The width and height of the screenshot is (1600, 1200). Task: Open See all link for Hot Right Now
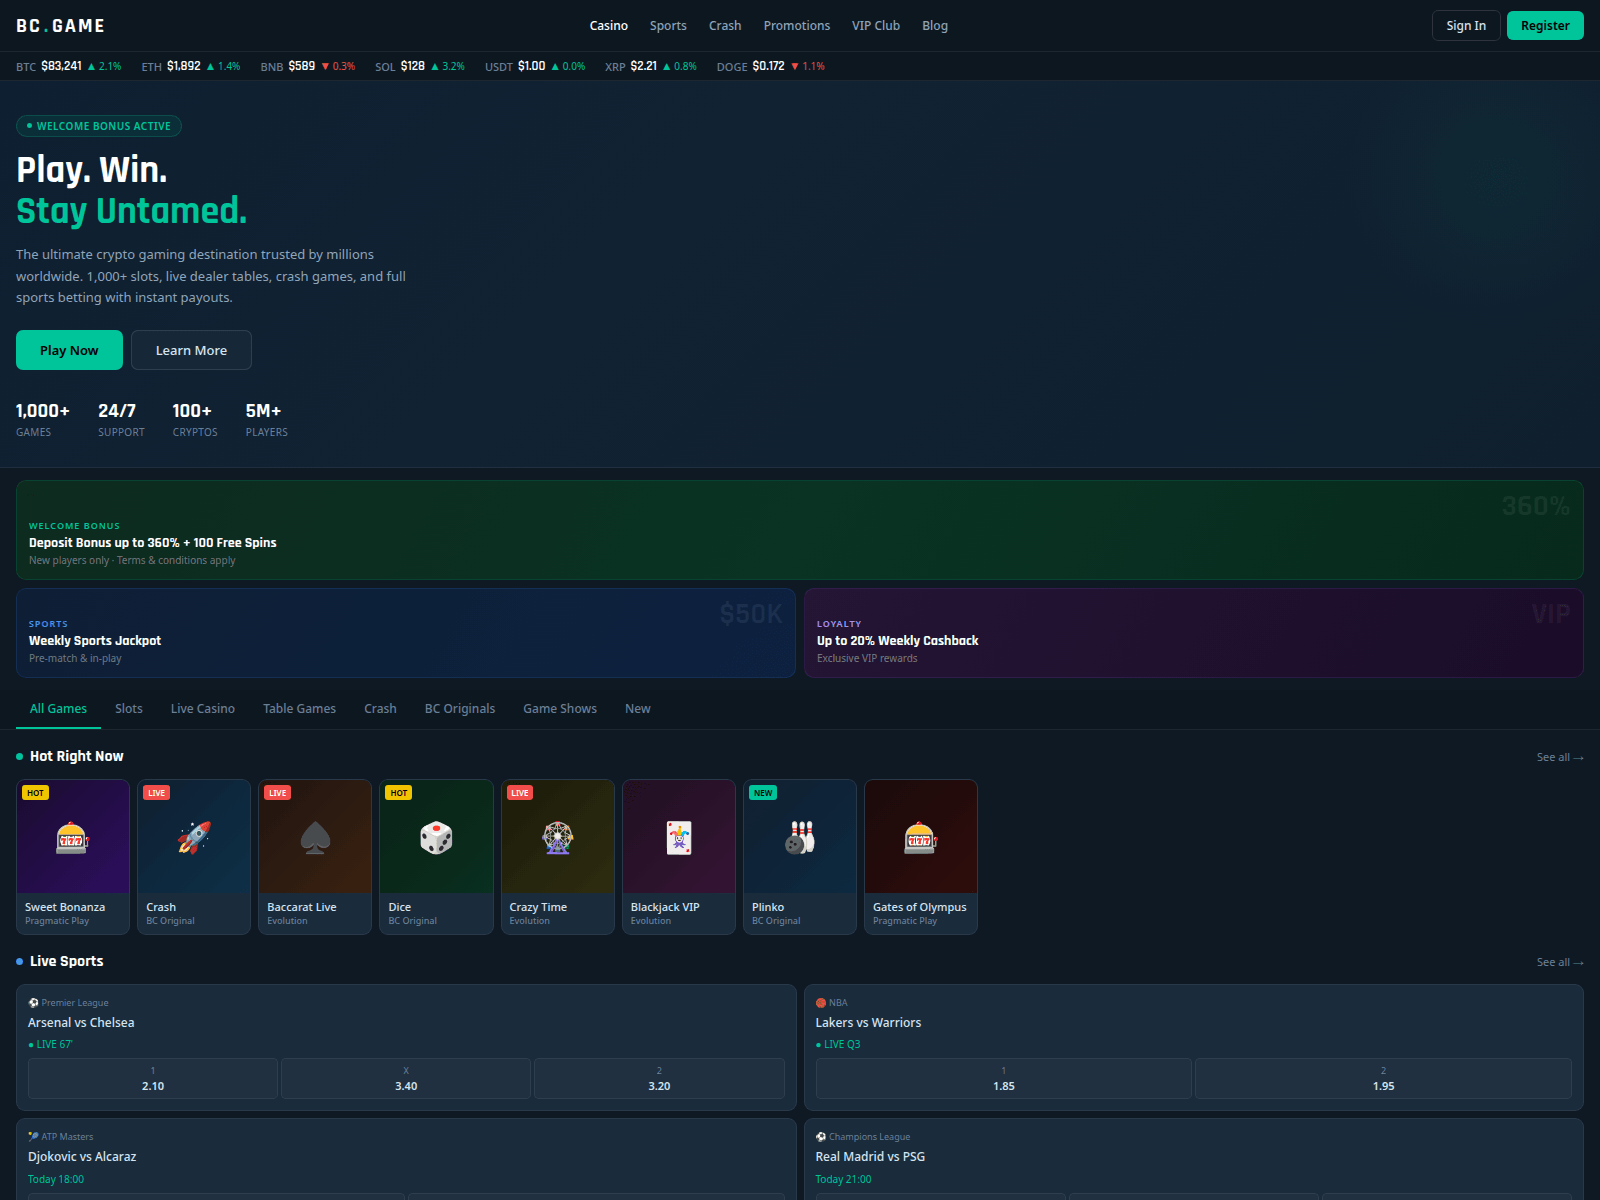pyautogui.click(x=1559, y=757)
